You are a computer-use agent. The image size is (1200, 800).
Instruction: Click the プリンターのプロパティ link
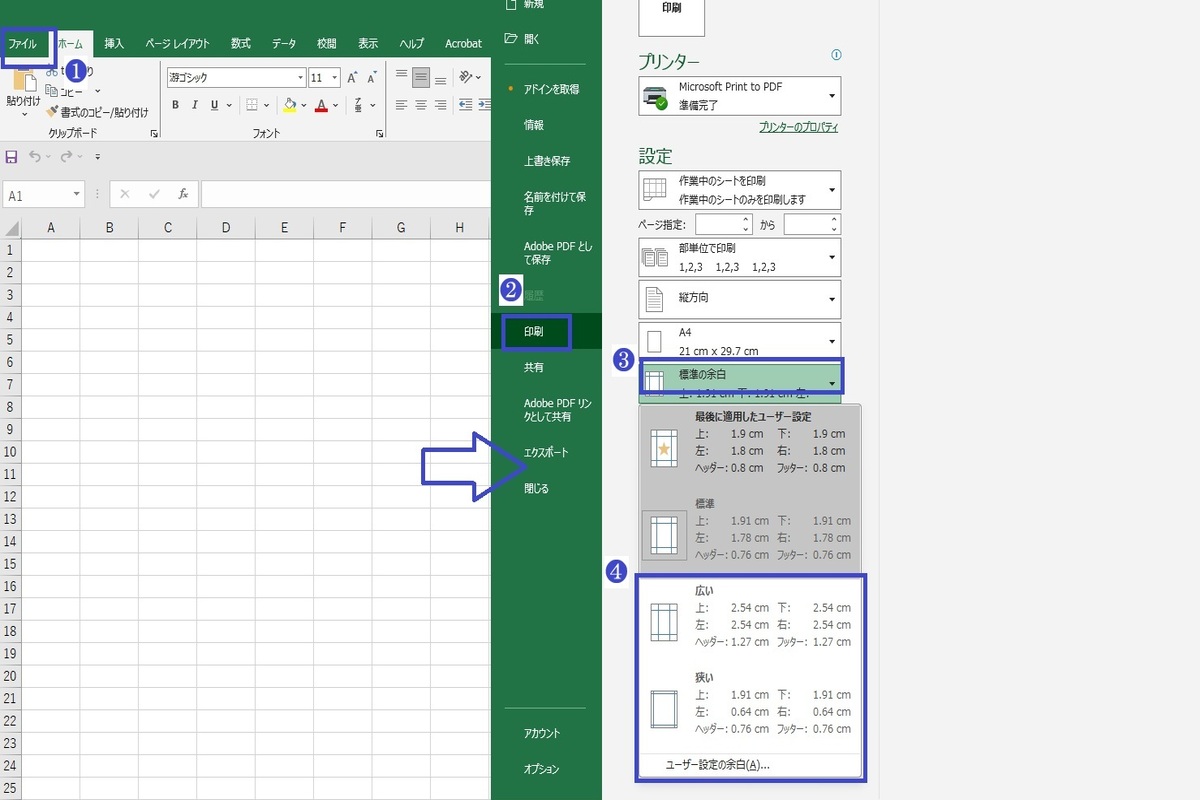798,127
